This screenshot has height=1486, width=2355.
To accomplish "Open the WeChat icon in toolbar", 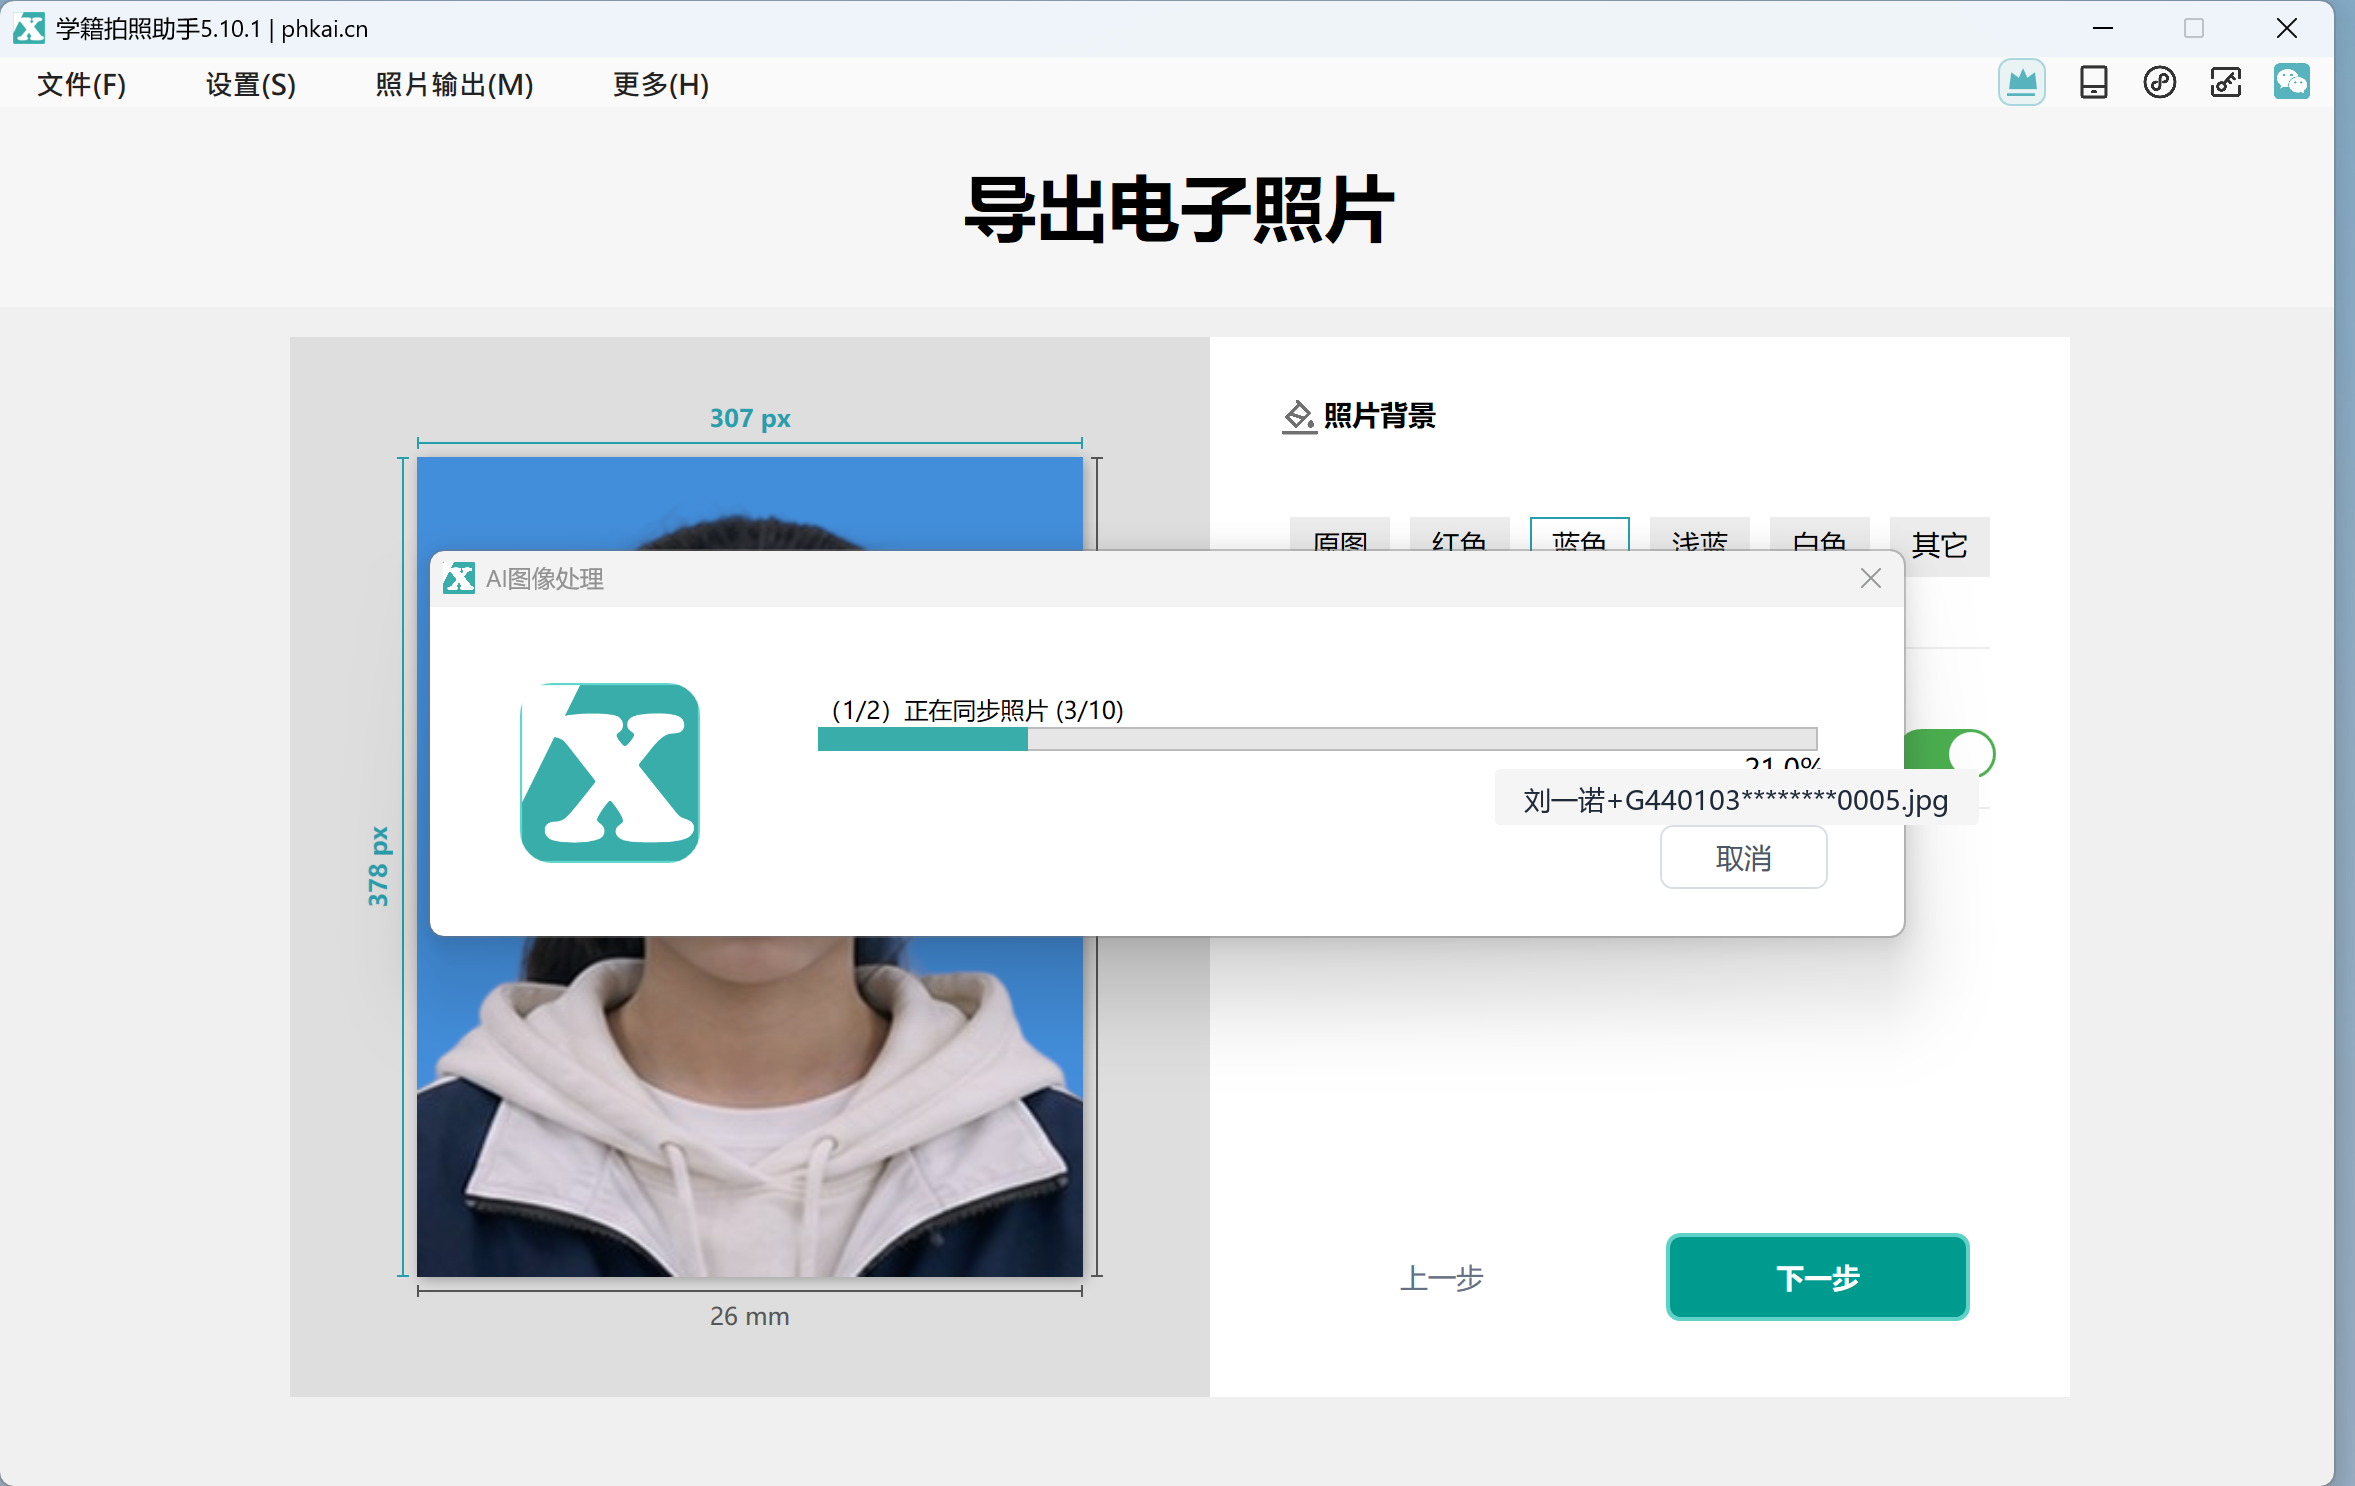I will point(2291,82).
